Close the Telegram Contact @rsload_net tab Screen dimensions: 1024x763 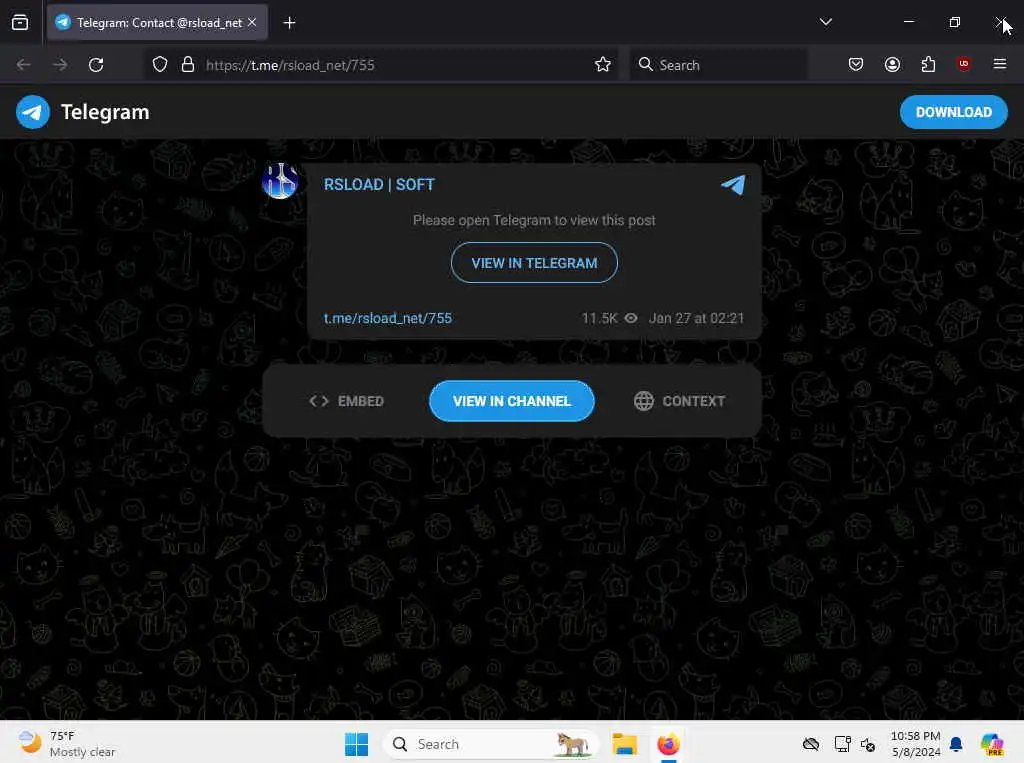pos(252,22)
